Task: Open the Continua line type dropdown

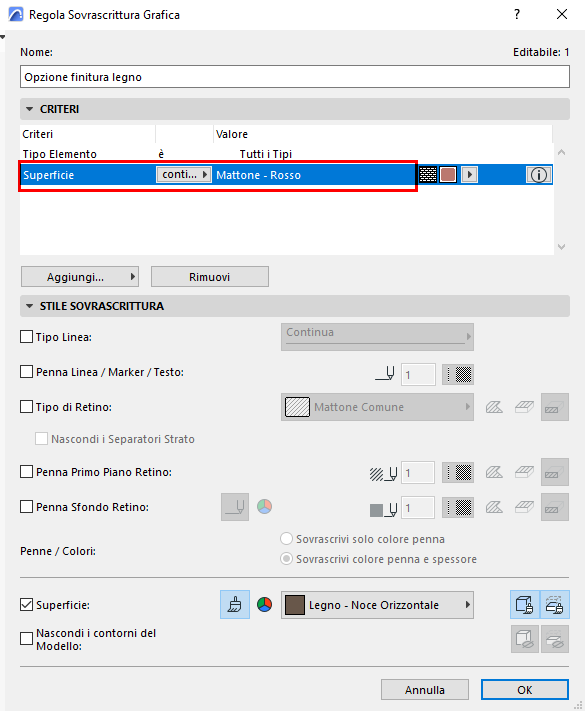Action: [377, 337]
